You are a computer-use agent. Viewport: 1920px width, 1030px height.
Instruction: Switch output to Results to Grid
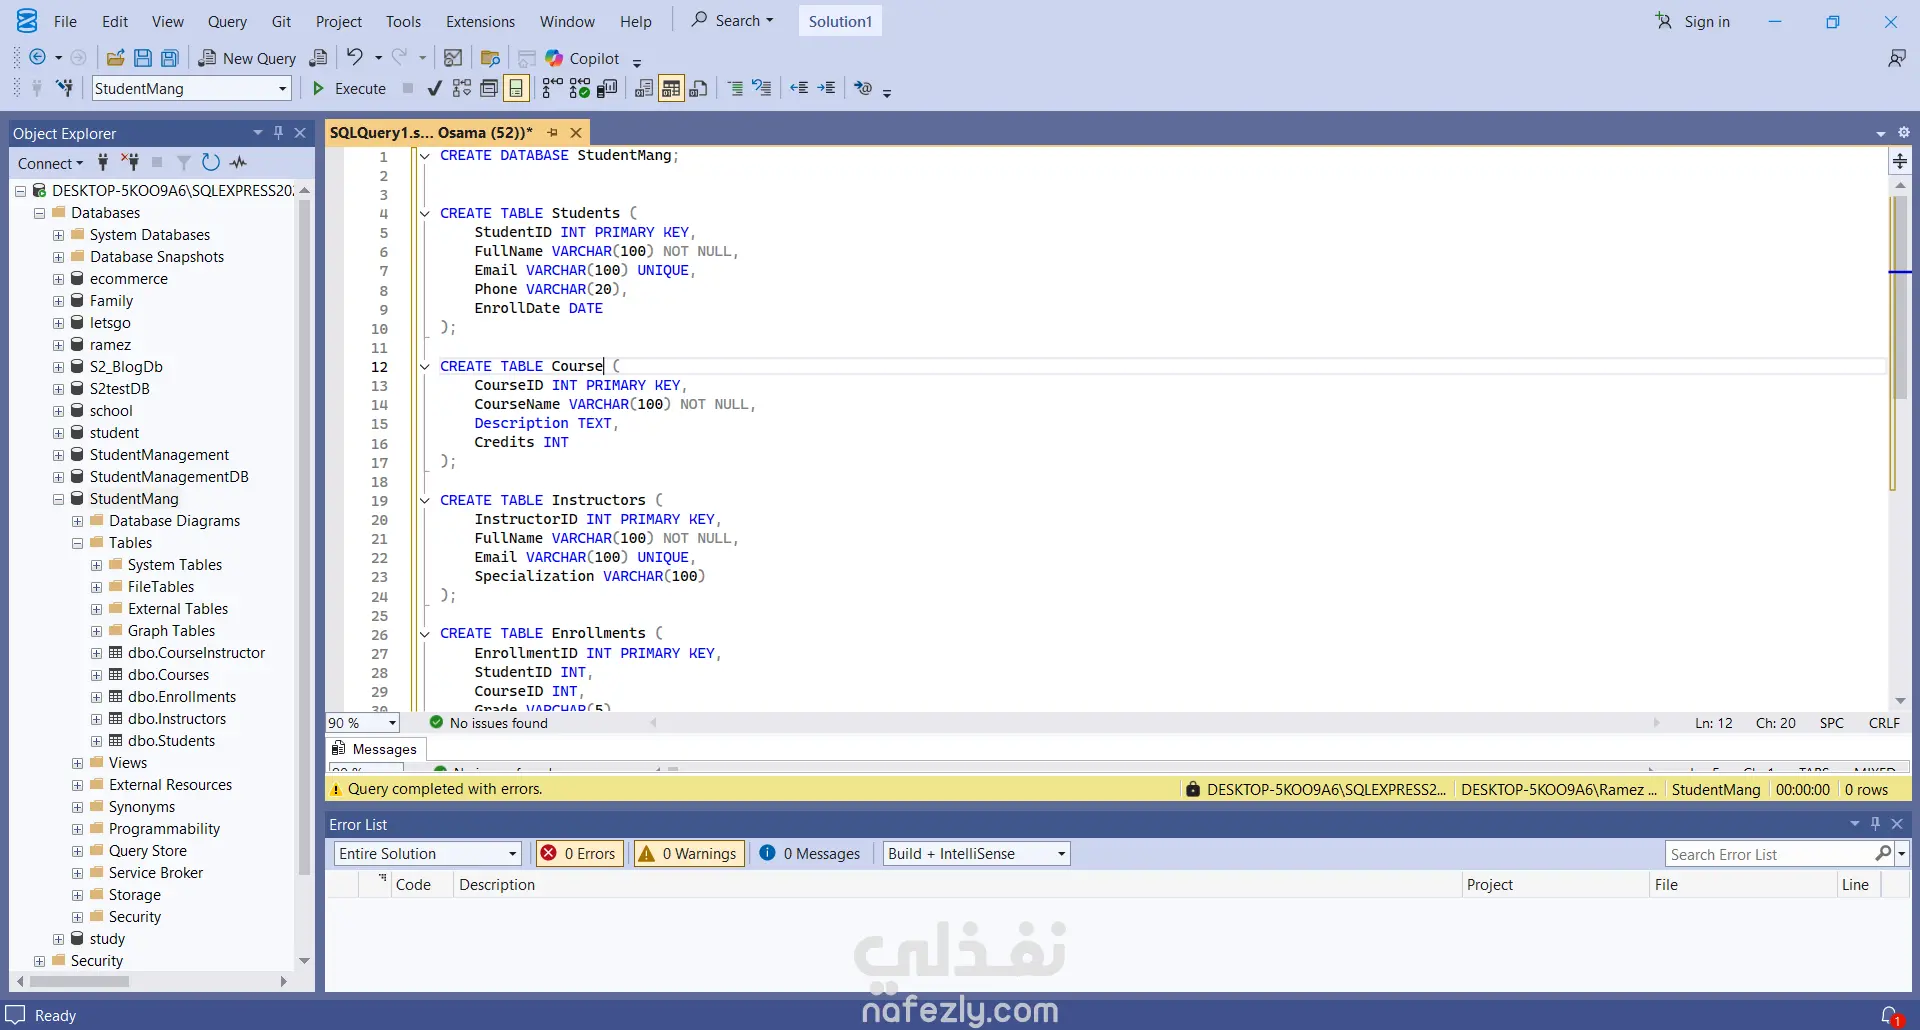point(671,88)
